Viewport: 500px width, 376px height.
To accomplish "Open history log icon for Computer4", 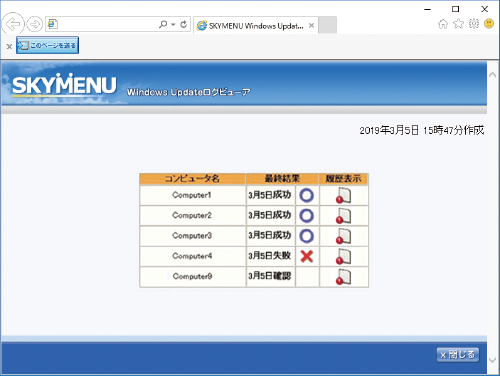I will click(x=343, y=257).
